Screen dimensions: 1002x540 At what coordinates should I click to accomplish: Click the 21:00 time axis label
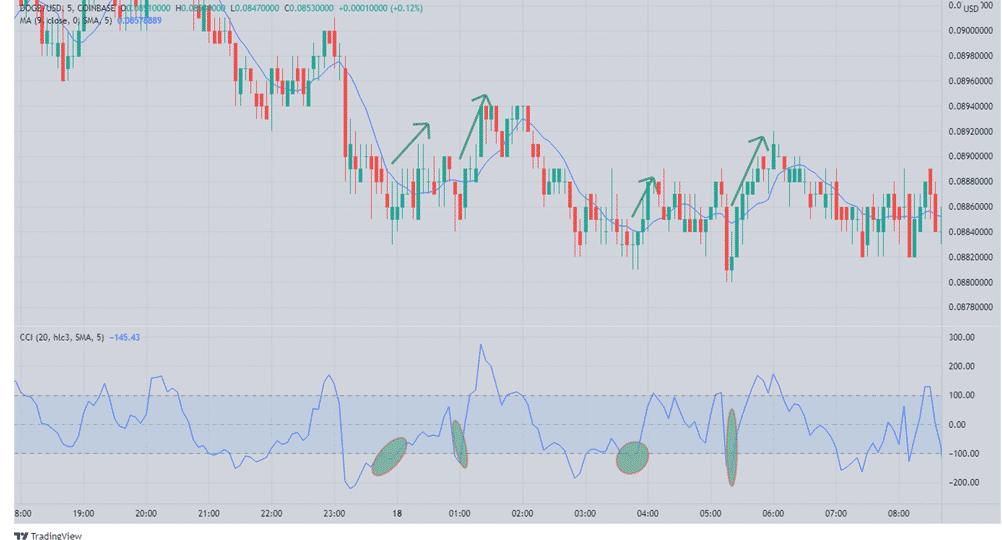(x=209, y=514)
